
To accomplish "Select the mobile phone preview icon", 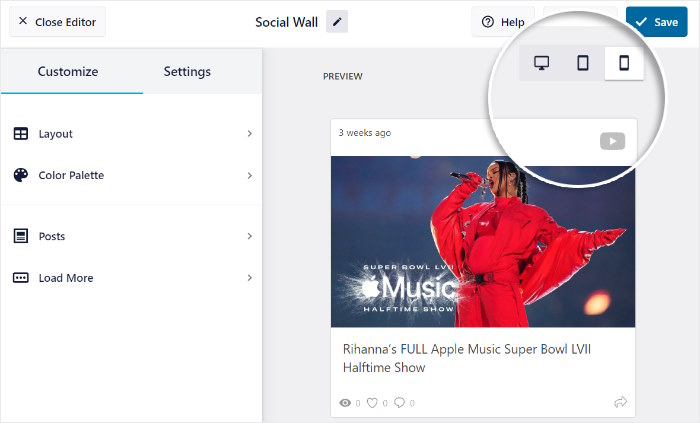I will (x=624, y=63).
